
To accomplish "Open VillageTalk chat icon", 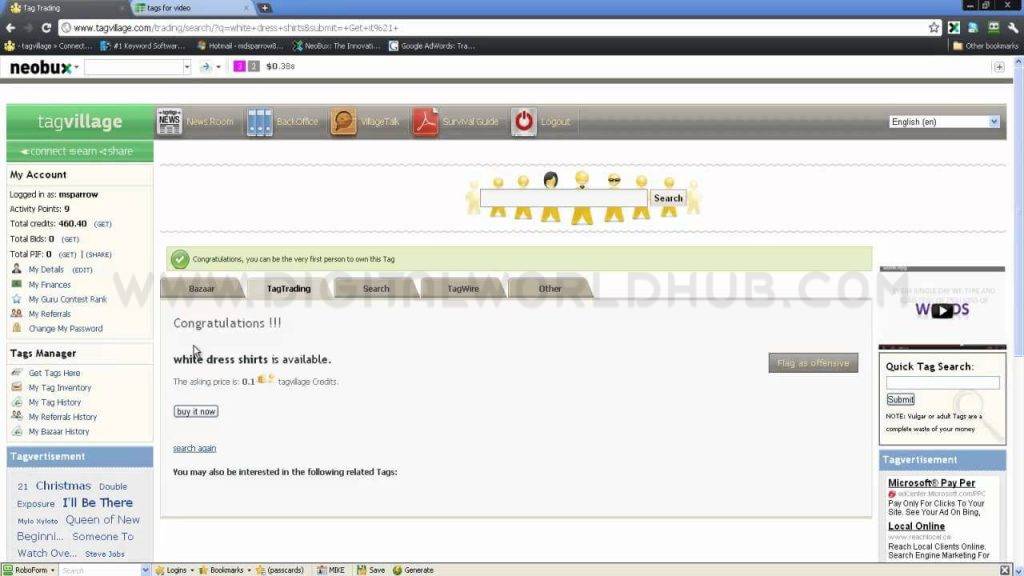I will [x=343, y=122].
